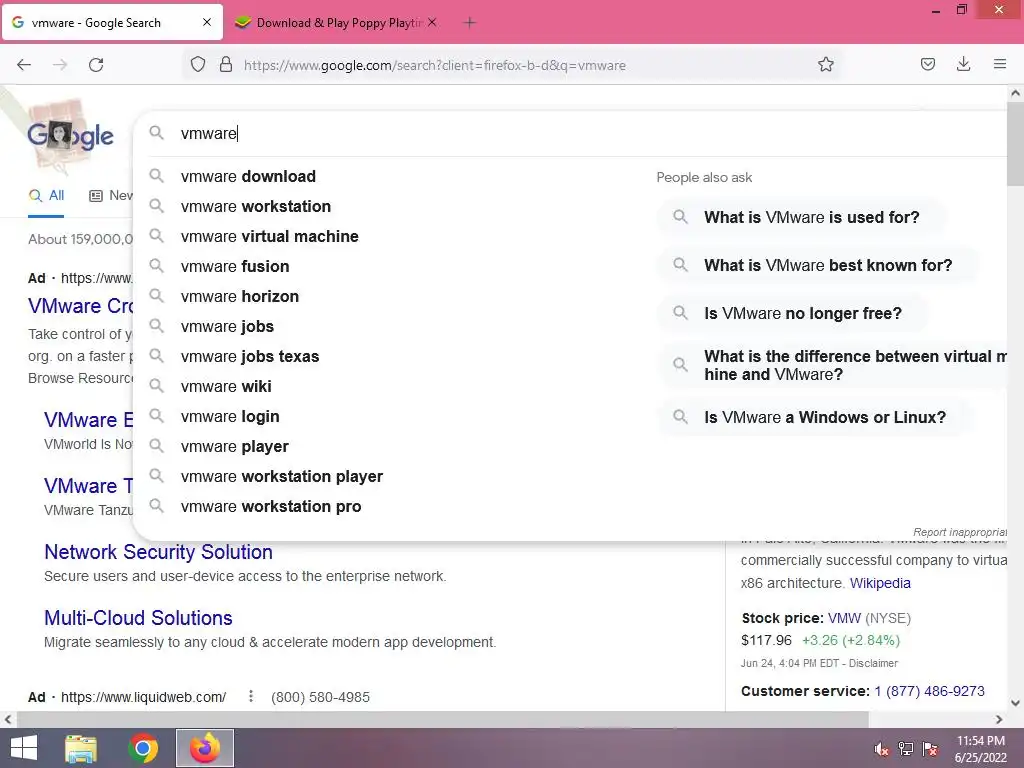The height and width of the screenshot is (768, 1024).
Task: Launch Google Chrome from the taskbar
Action: tap(143, 748)
